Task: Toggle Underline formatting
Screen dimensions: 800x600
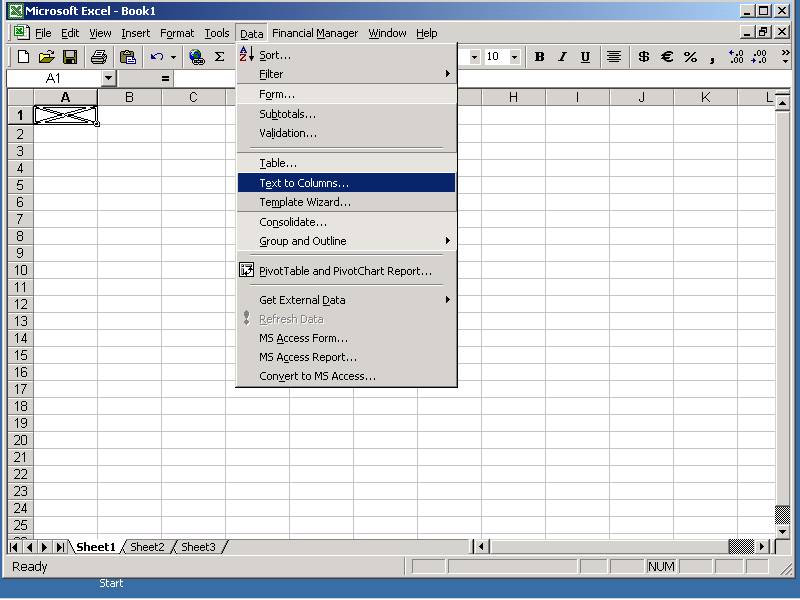Action: click(585, 57)
